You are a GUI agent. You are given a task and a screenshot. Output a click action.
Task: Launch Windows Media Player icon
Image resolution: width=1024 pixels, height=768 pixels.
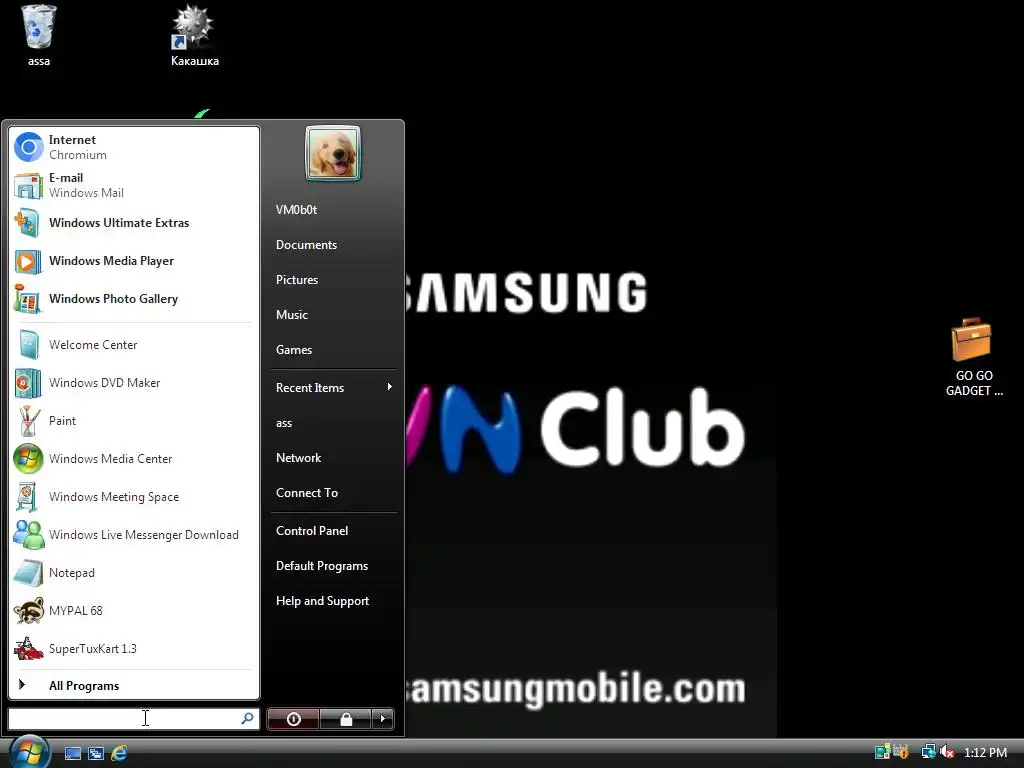click(x=29, y=261)
